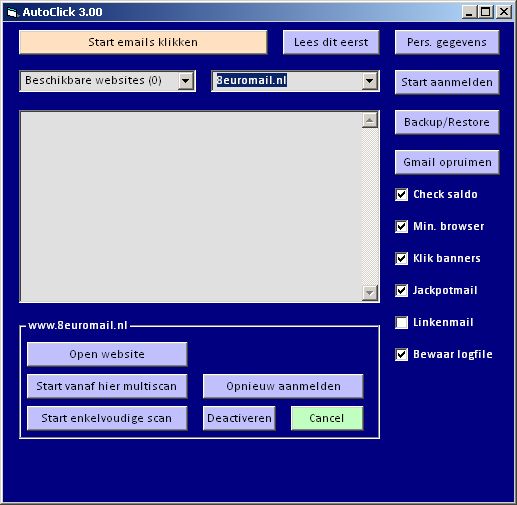
Task: Click Start emails klikken button
Action: coord(143,42)
